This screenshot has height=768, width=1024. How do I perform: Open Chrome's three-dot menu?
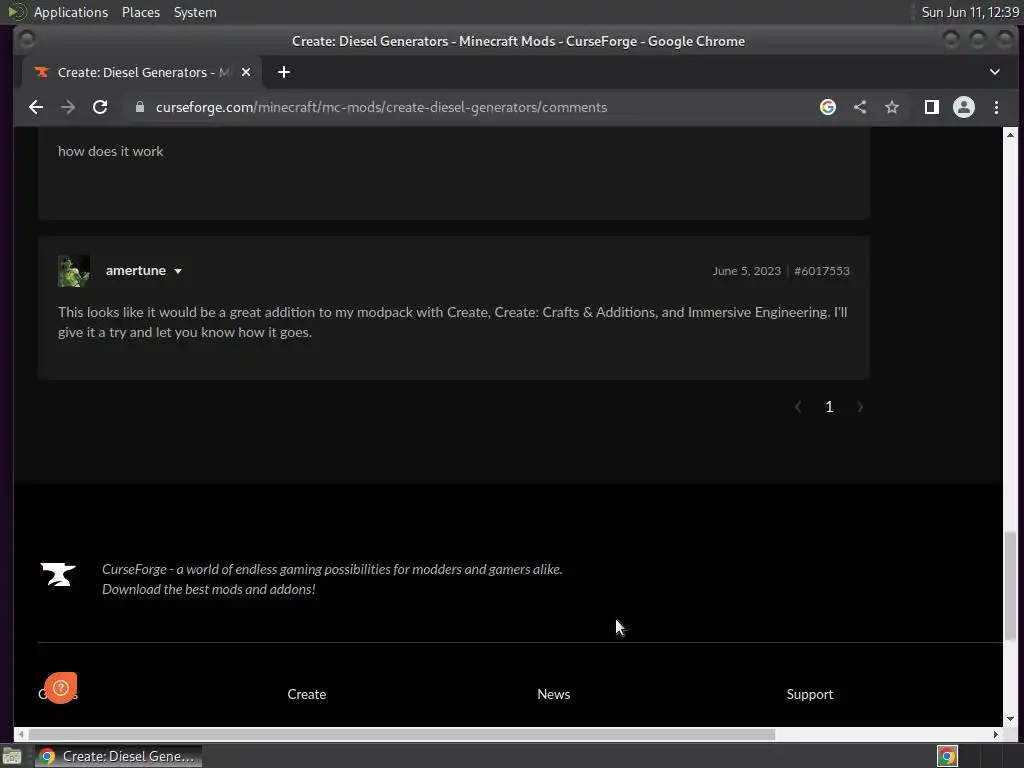coord(996,107)
